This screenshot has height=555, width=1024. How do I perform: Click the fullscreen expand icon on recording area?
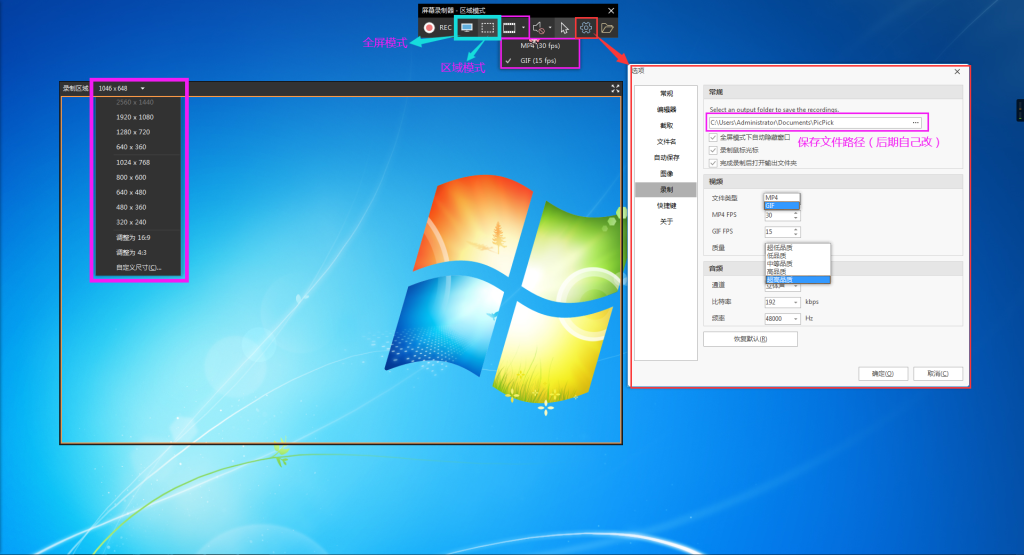[615, 88]
